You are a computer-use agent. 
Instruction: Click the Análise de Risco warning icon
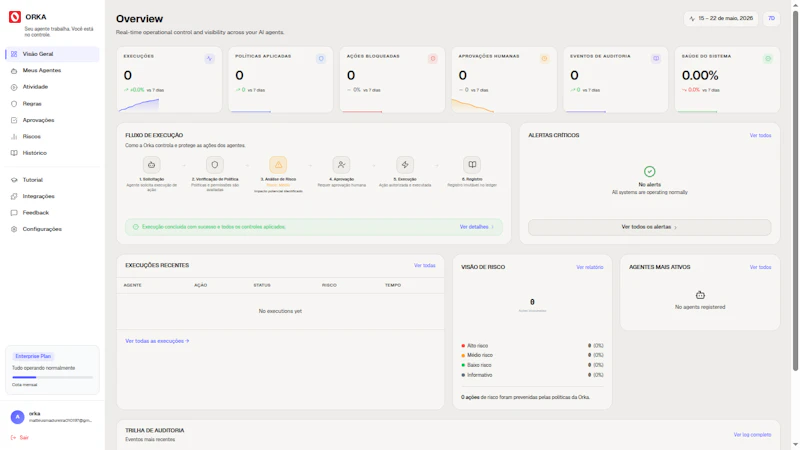(x=278, y=165)
